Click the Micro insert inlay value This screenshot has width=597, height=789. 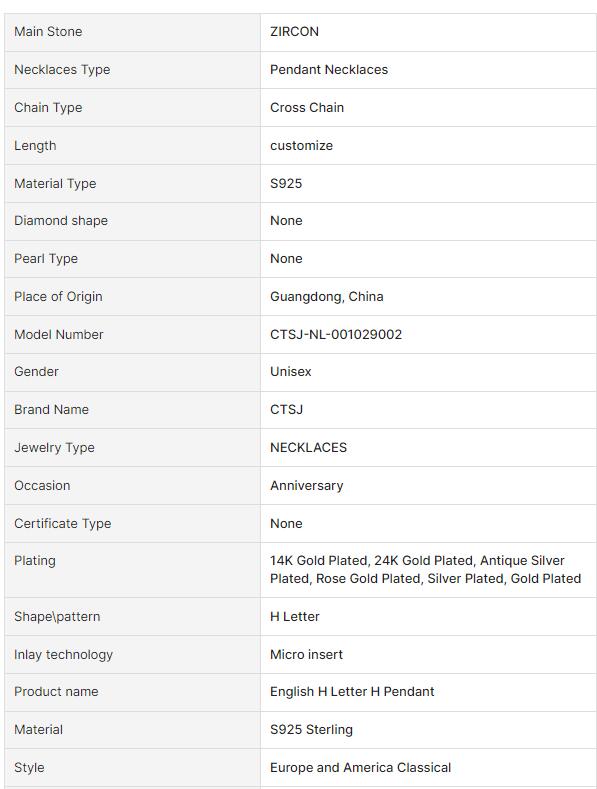click(x=306, y=655)
